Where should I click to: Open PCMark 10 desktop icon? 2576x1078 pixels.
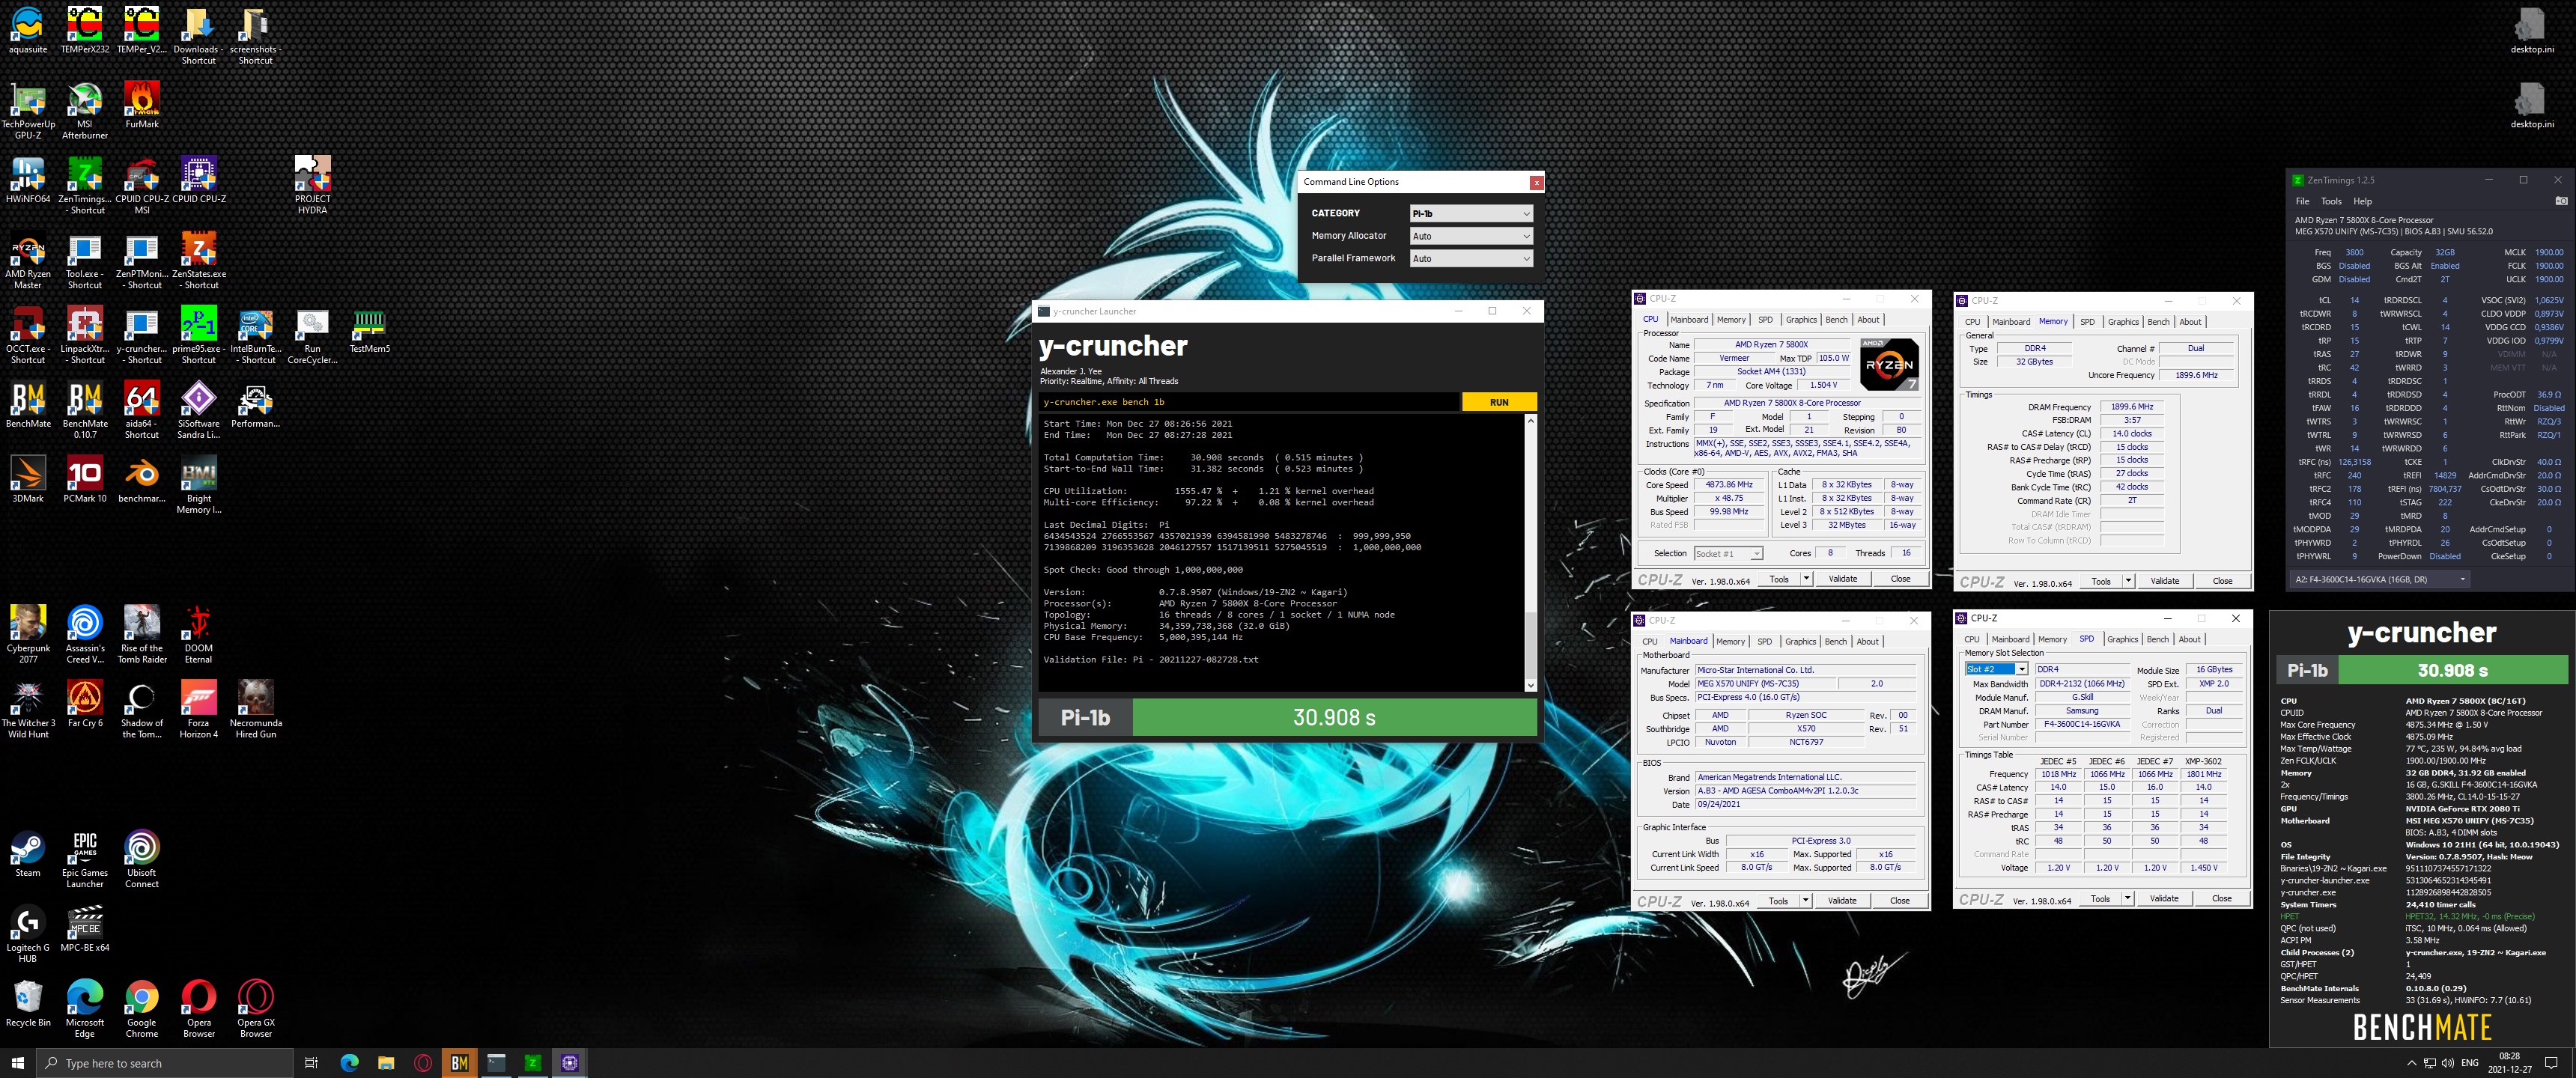pos(85,479)
